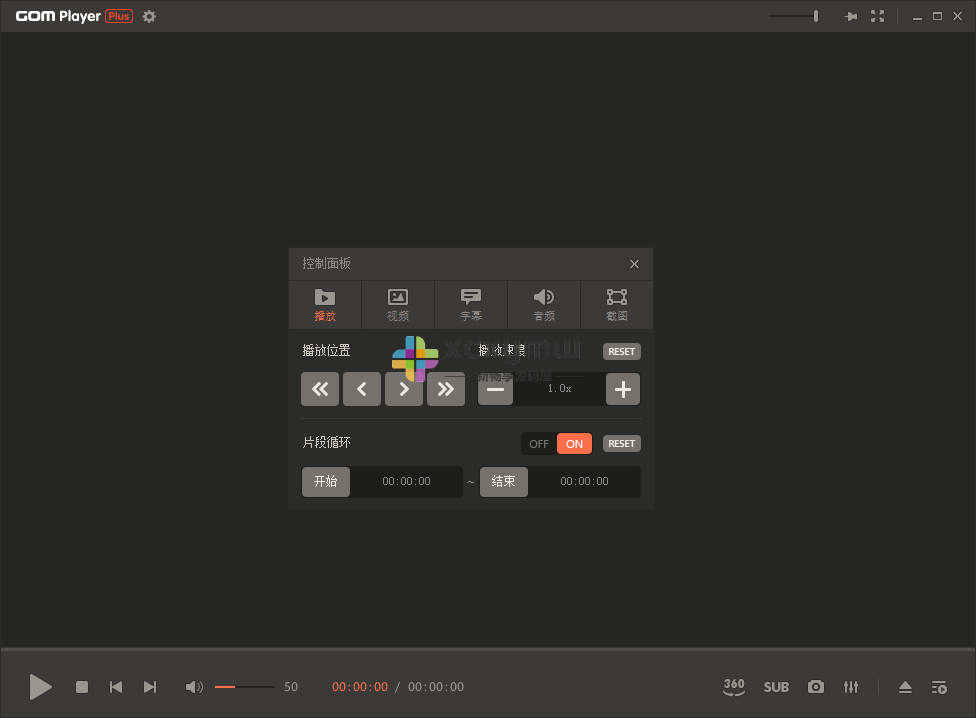
Task: Mute the volume speaker icon
Action: click(194, 687)
